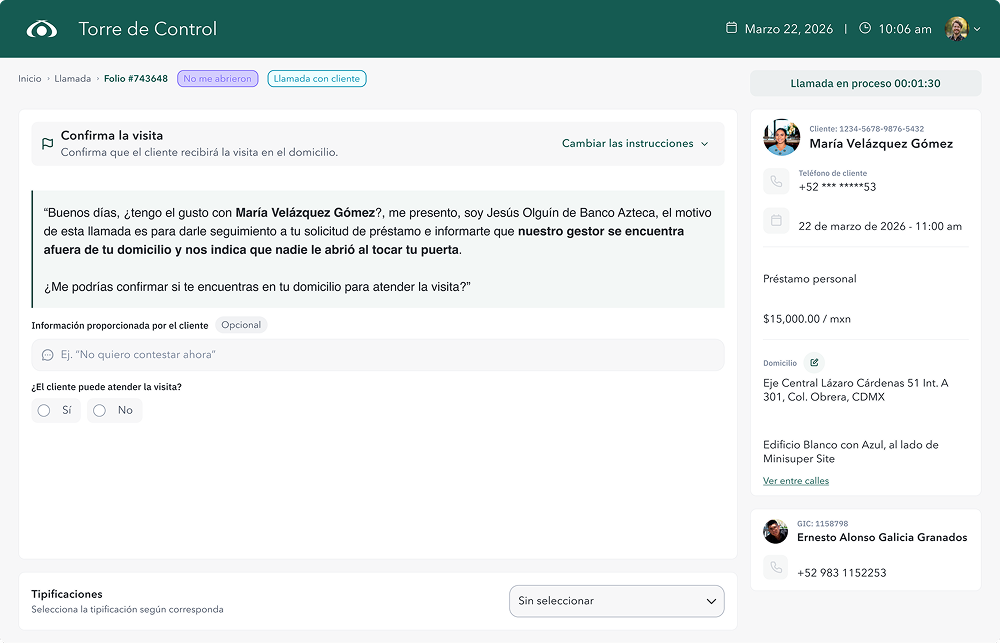Image resolution: width=1000 pixels, height=643 pixels.
Task: Click the calendar icon beside 22 de marzo de 2026 - 11:00 am
Action: point(776,221)
